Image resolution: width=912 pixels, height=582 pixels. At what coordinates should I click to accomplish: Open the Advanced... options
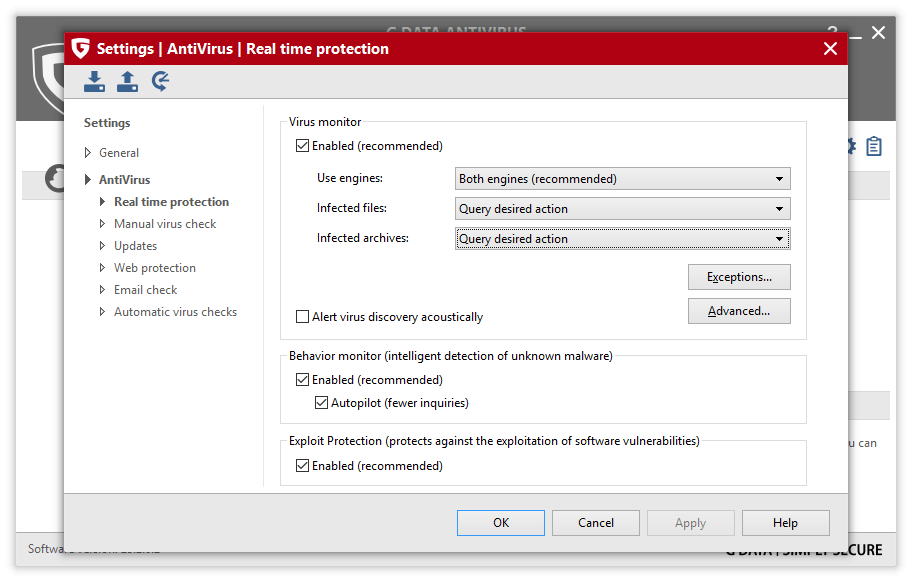[739, 311]
